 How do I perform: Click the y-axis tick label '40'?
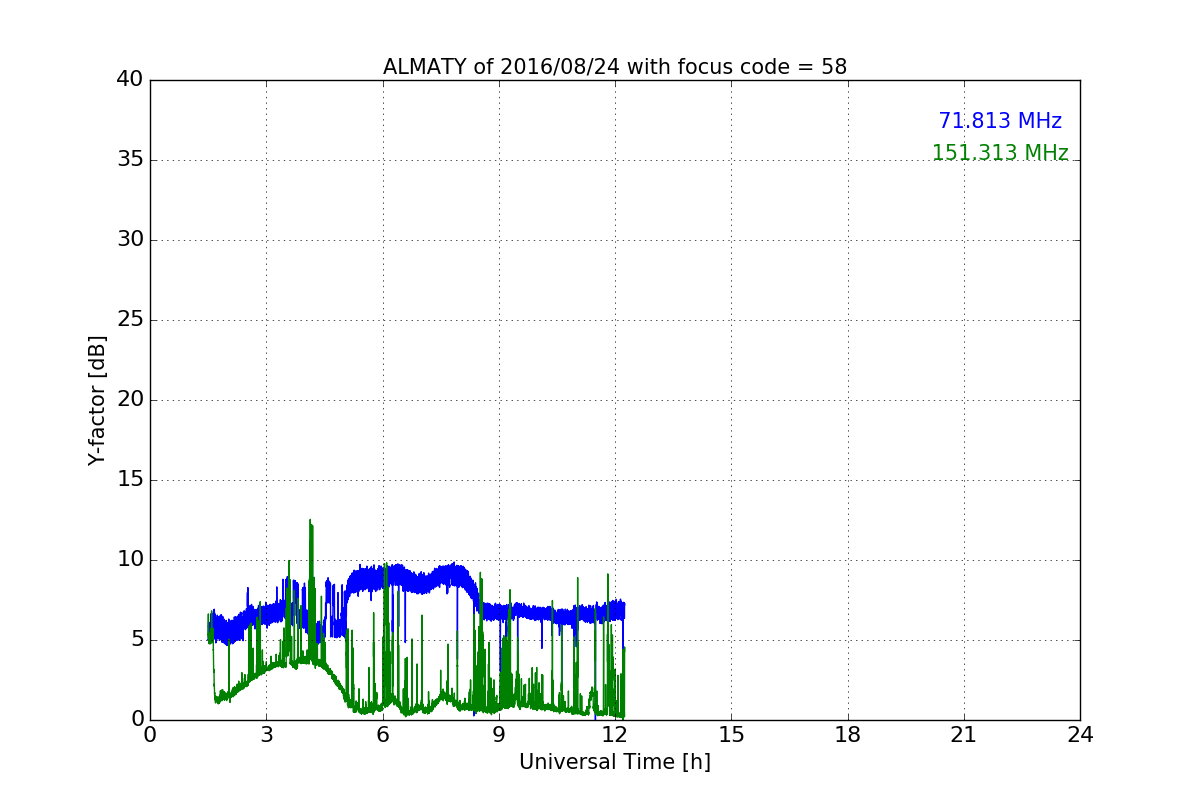click(130, 80)
